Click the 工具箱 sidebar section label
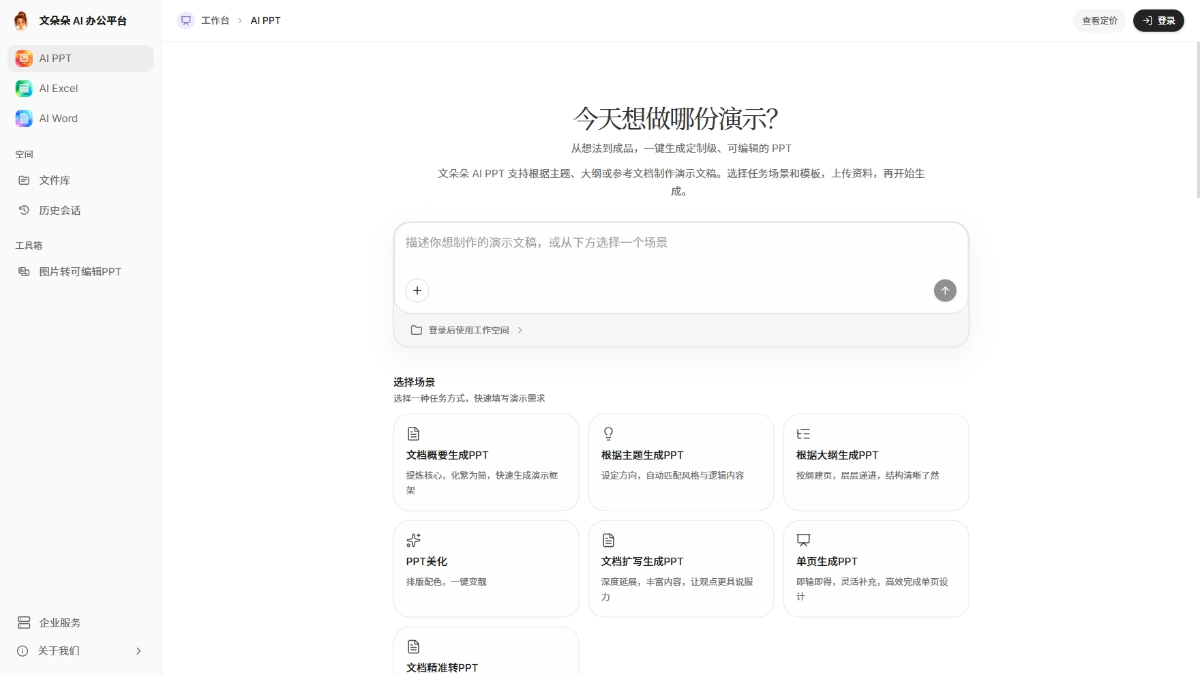The width and height of the screenshot is (1200, 675). click(29, 245)
